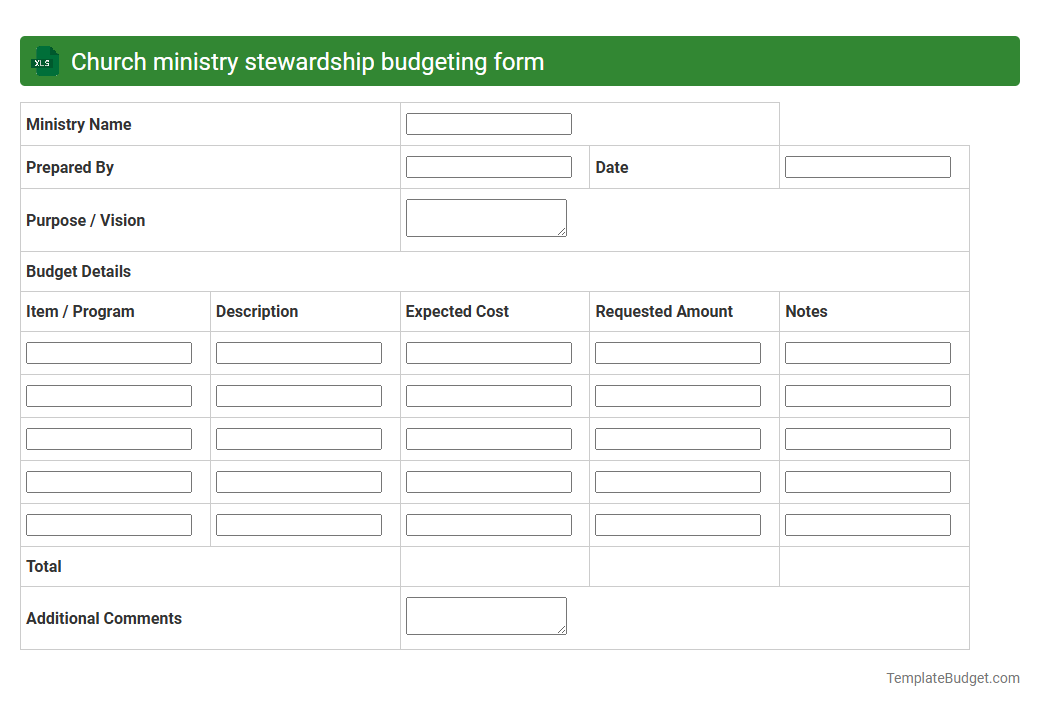Click the green XLS file icon
Image resolution: width=1040 pixels, height=707 pixels.
click(44, 61)
